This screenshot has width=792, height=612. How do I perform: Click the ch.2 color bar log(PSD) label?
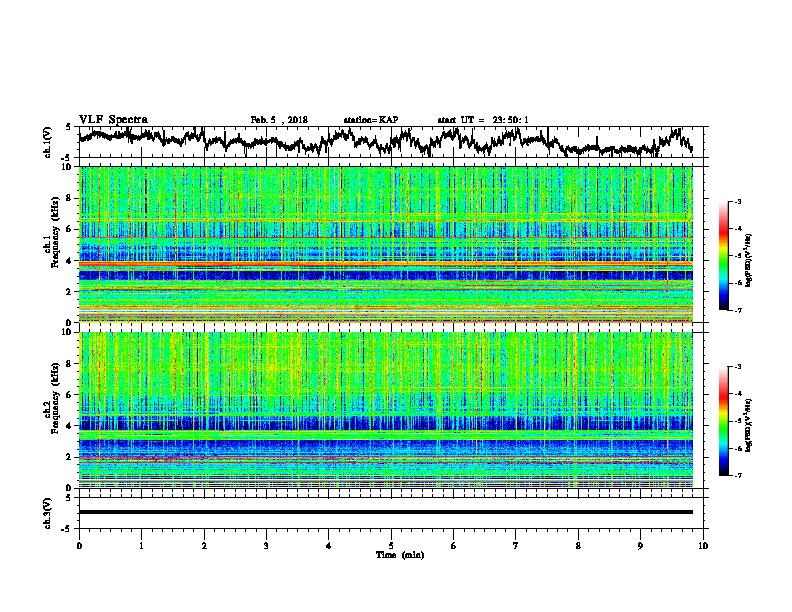coord(749,426)
